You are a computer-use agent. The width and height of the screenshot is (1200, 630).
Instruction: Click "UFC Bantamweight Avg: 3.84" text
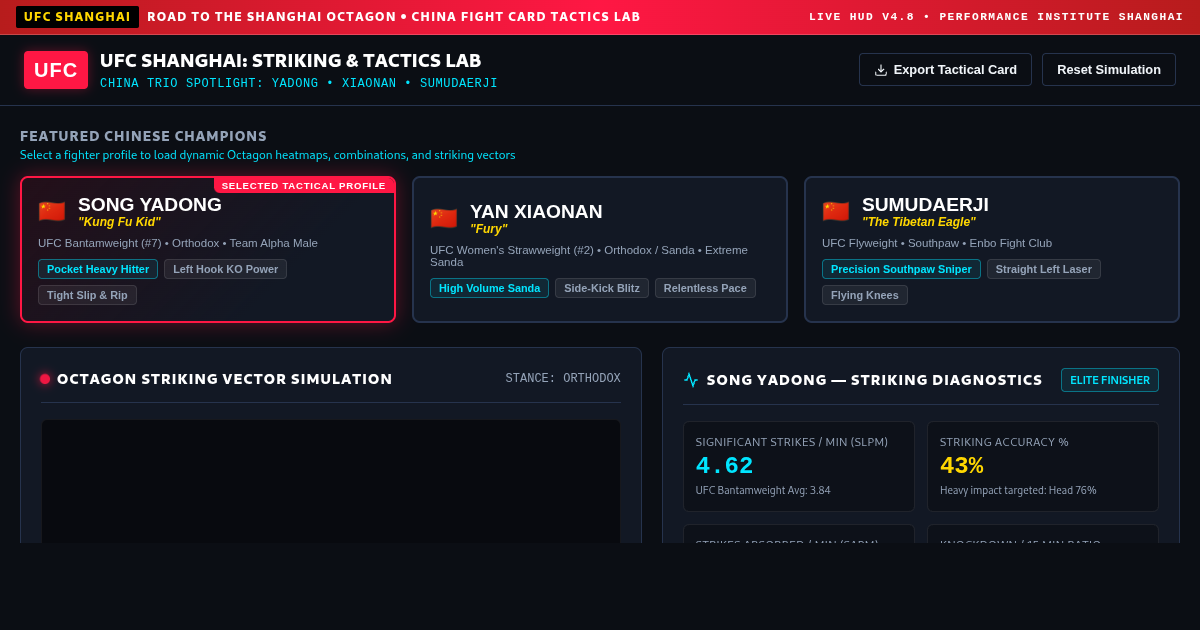pos(763,491)
